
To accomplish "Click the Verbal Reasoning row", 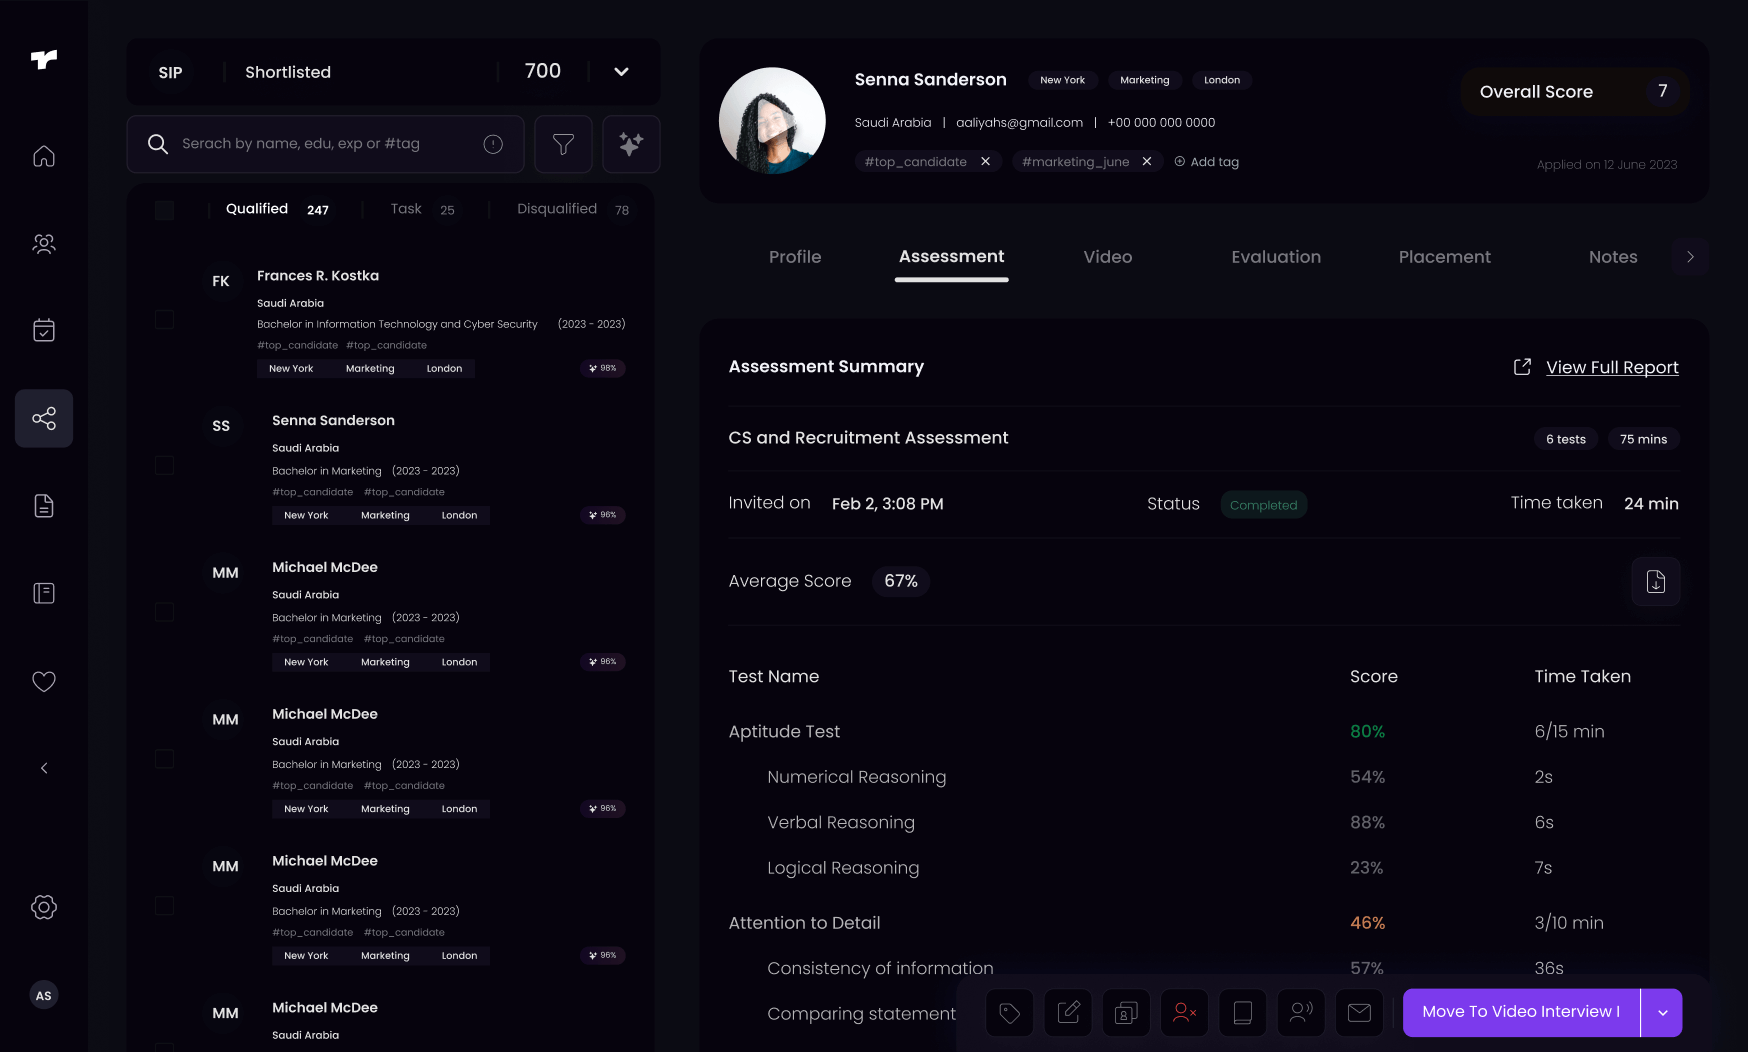I will coord(1203,822).
